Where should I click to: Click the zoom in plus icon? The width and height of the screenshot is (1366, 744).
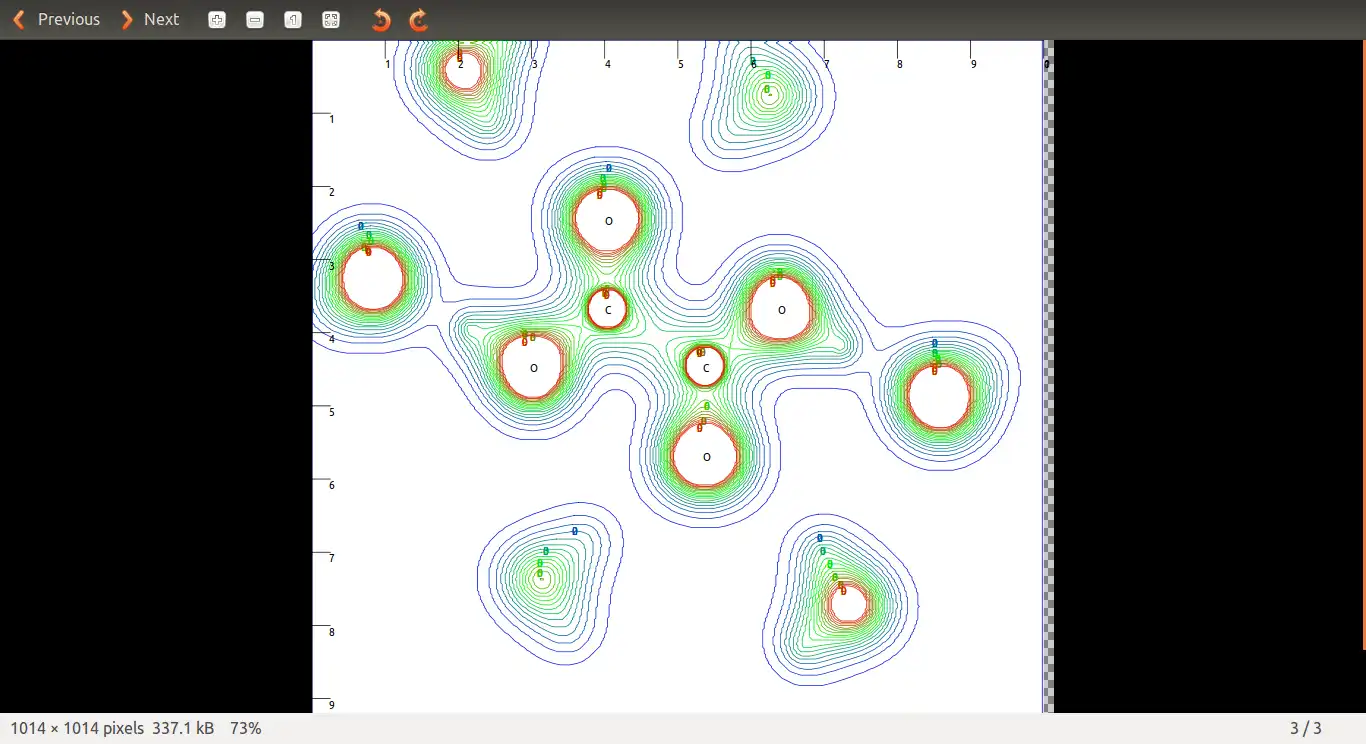(x=217, y=20)
